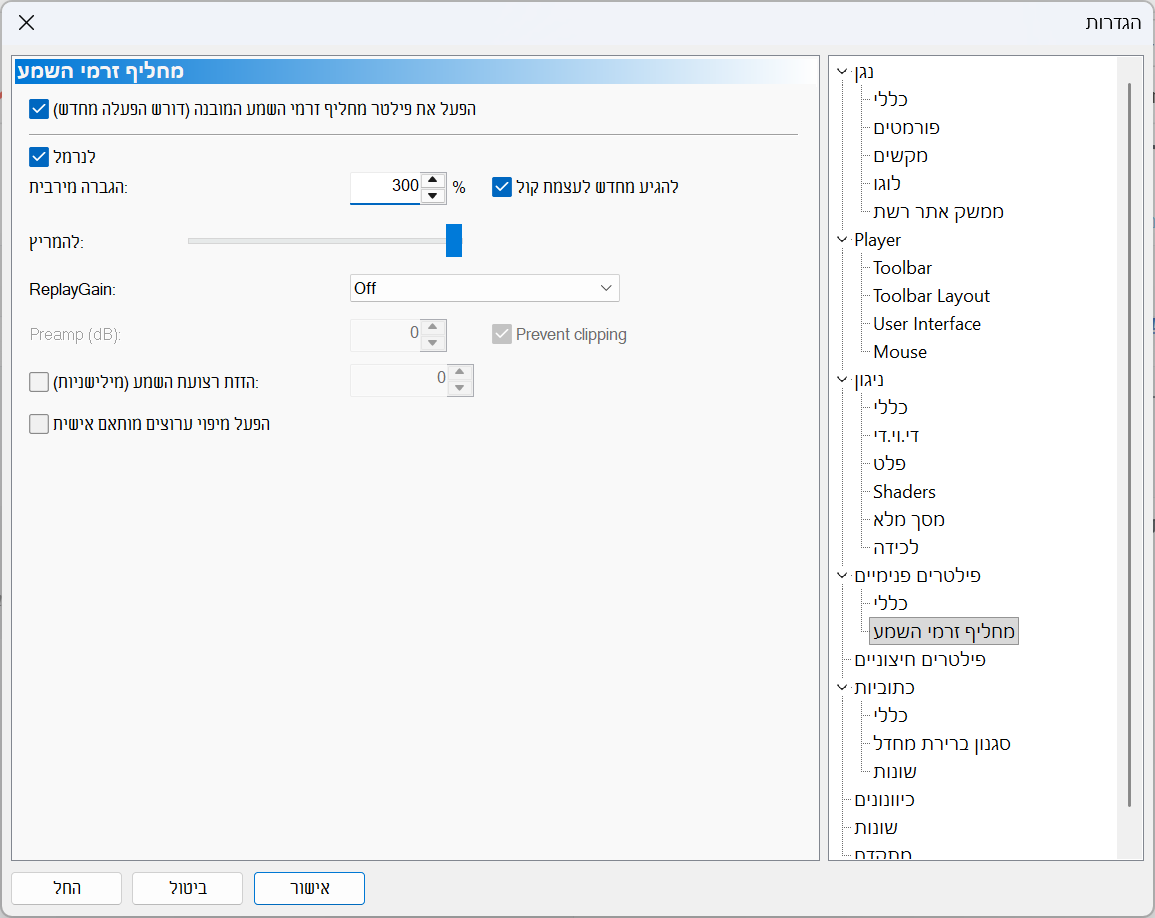Open the ReplayGain dropdown

point(485,288)
